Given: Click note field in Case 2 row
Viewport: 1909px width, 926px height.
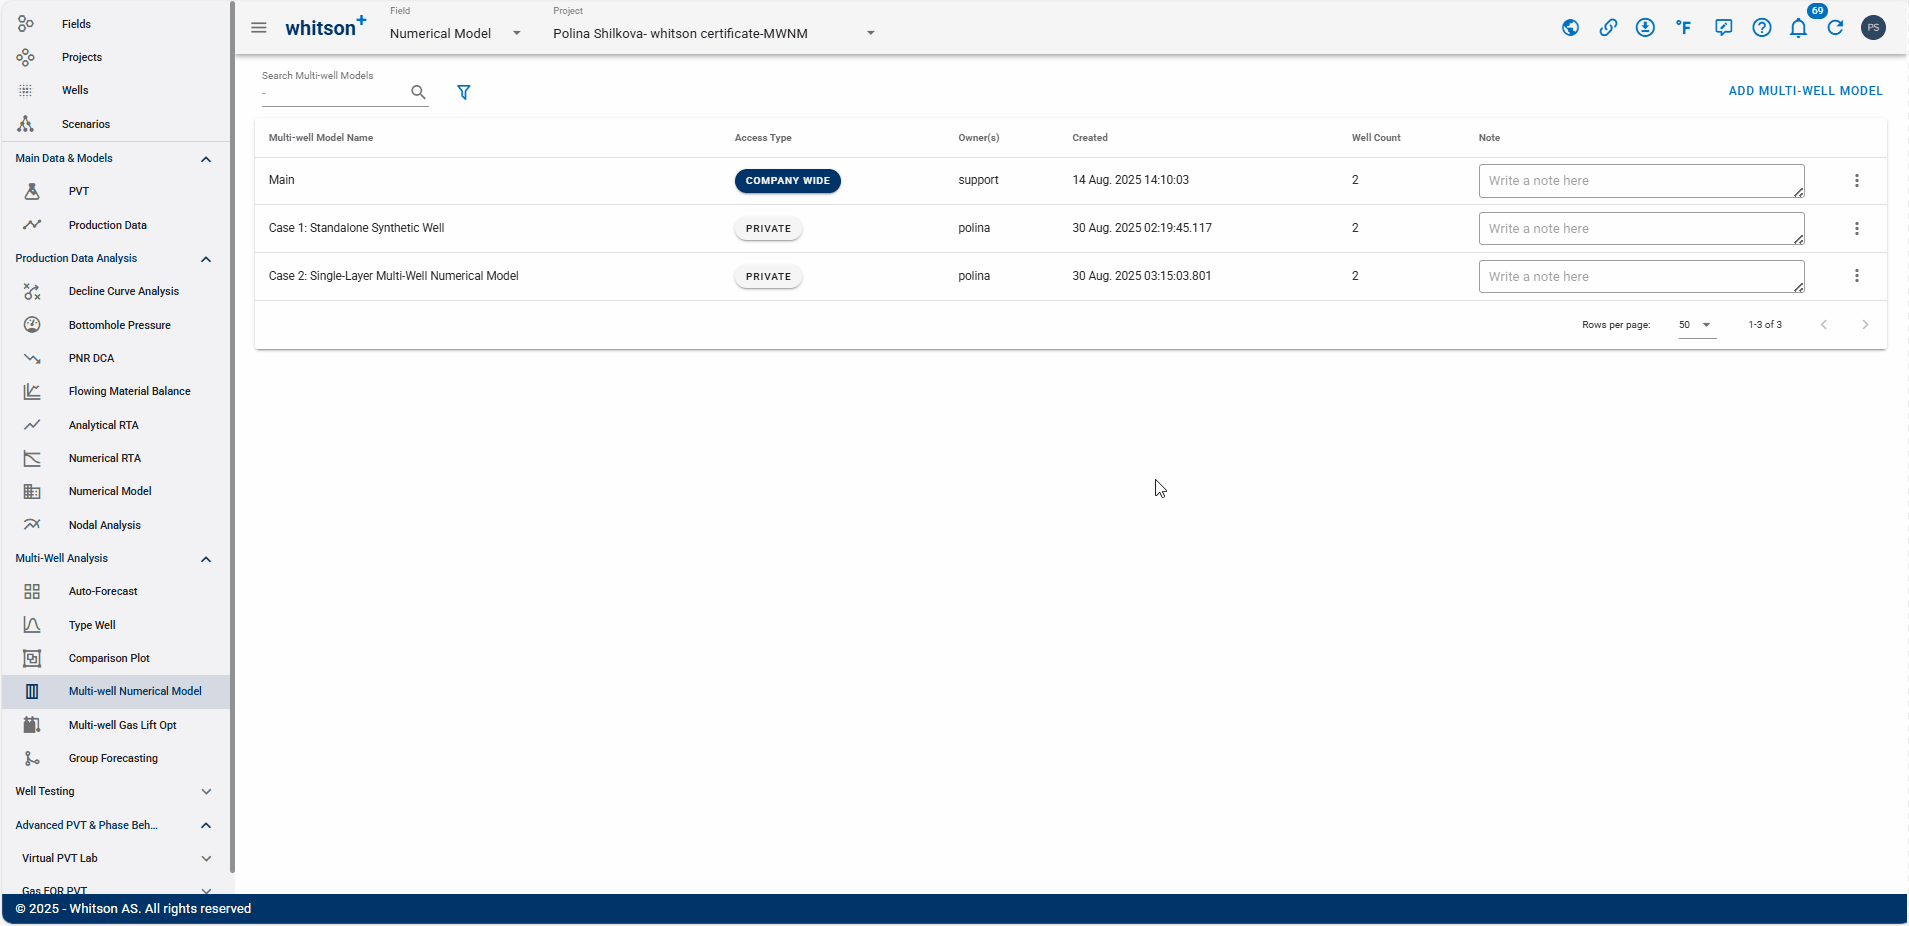Looking at the screenshot, I should [x=1642, y=277].
